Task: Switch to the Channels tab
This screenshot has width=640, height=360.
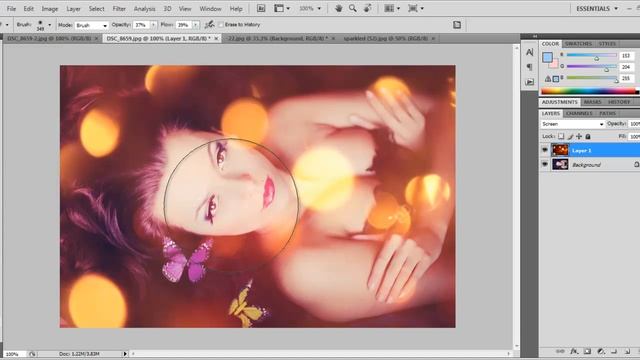Action: coord(580,113)
